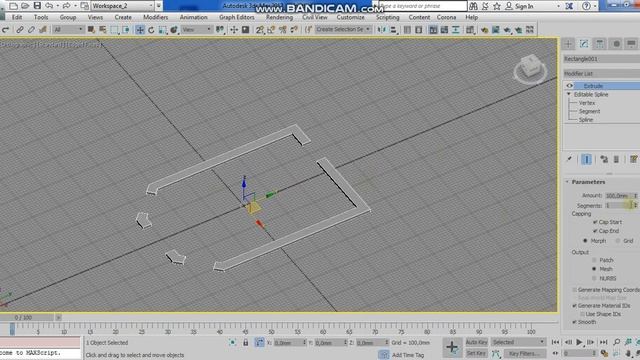Open the Sign In dropdown

pyautogui.click(x=533, y=6)
